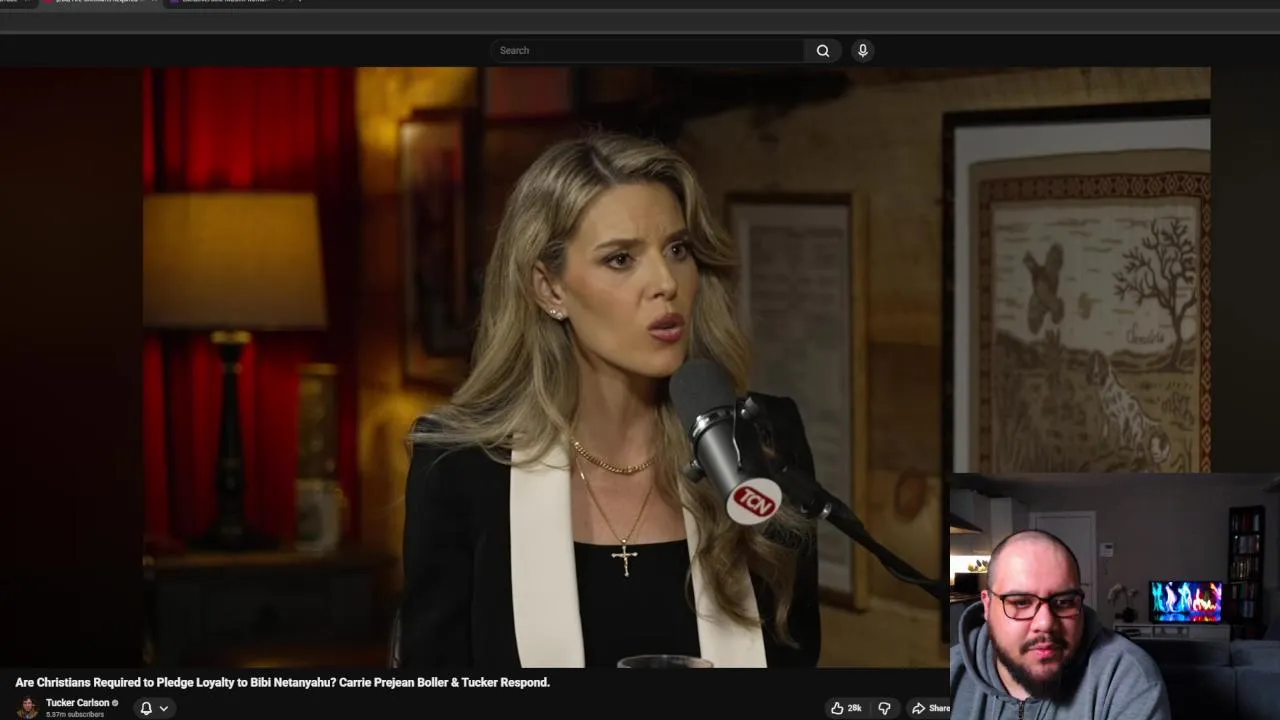
Task: Click the 5.37m subscribers text
Action: coord(75,715)
